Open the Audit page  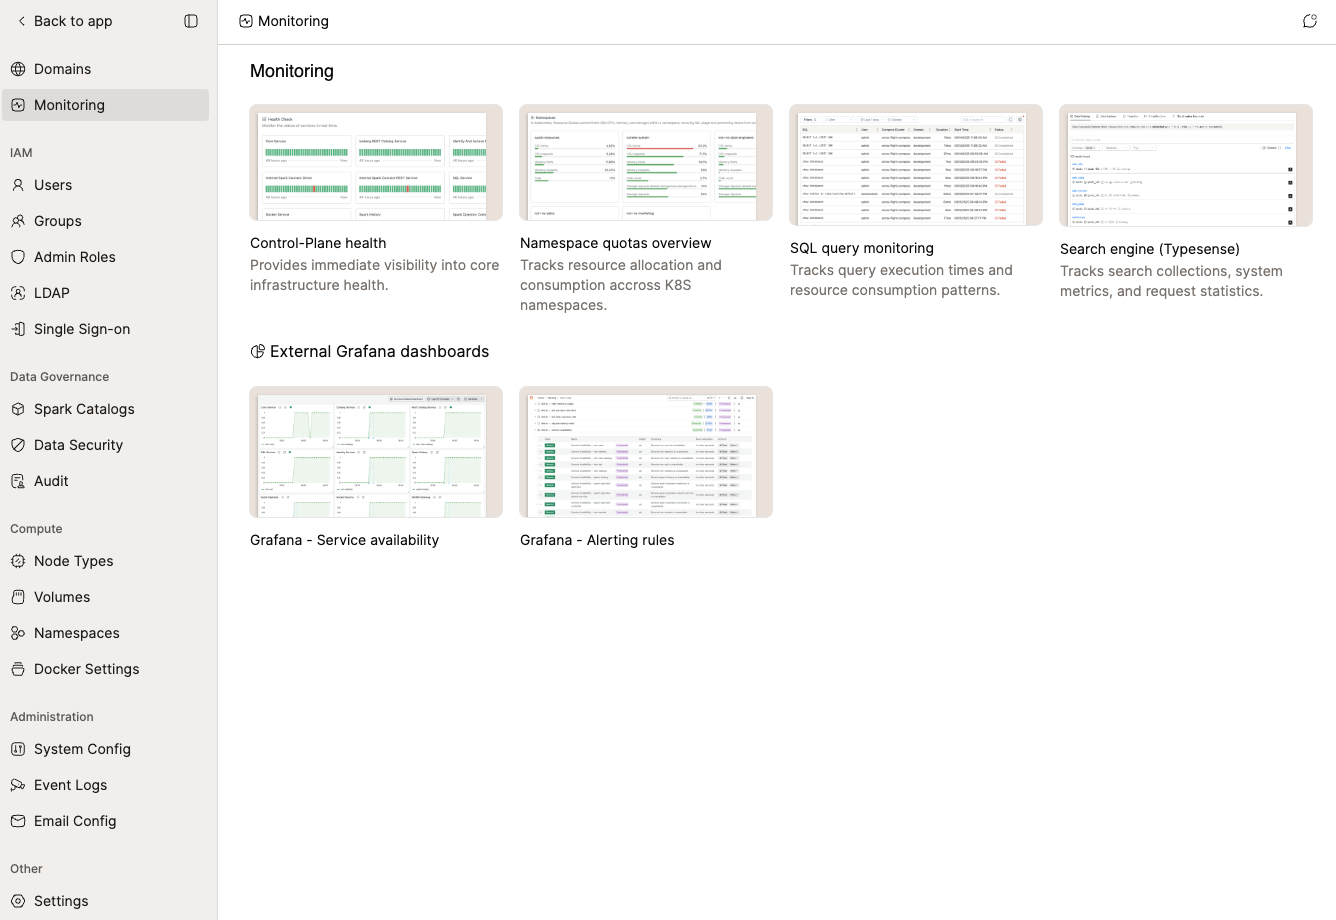pyautogui.click(x=105, y=481)
